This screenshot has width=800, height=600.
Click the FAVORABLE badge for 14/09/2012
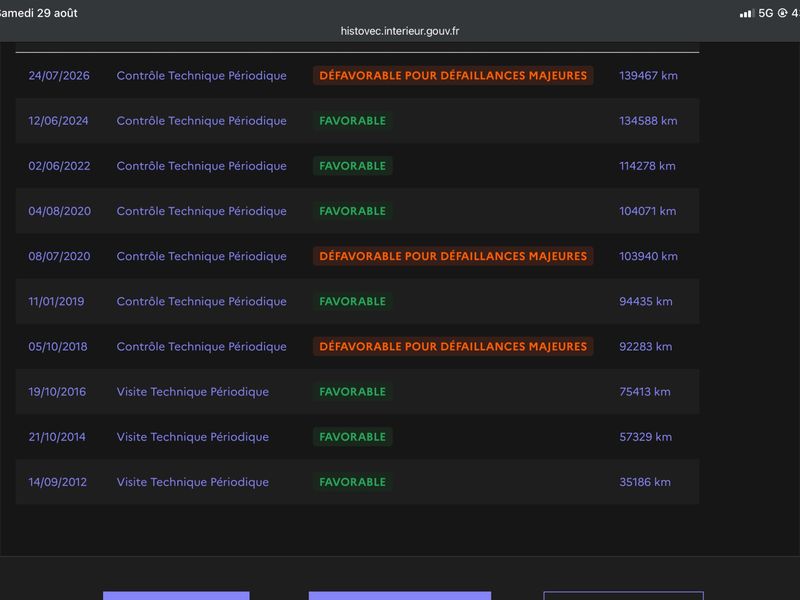click(x=353, y=482)
